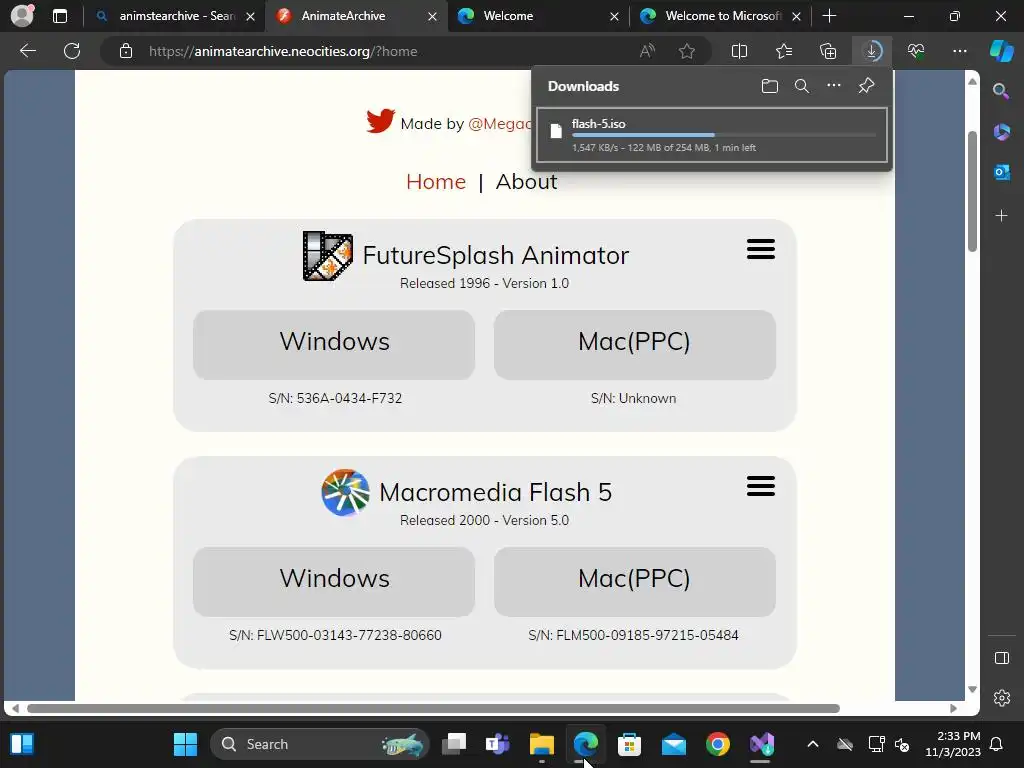Open the Windows Start button
The width and height of the screenshot is (1024, 768).
[185, 744]
